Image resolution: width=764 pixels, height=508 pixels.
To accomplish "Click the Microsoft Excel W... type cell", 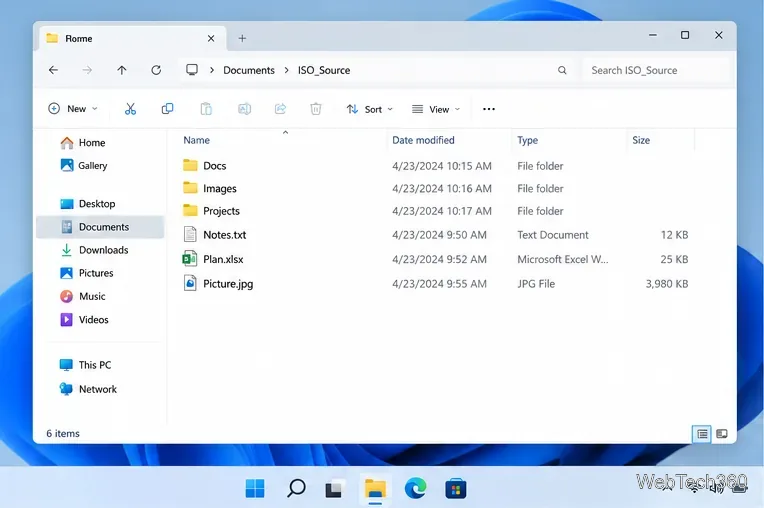I will pos(563,259).
